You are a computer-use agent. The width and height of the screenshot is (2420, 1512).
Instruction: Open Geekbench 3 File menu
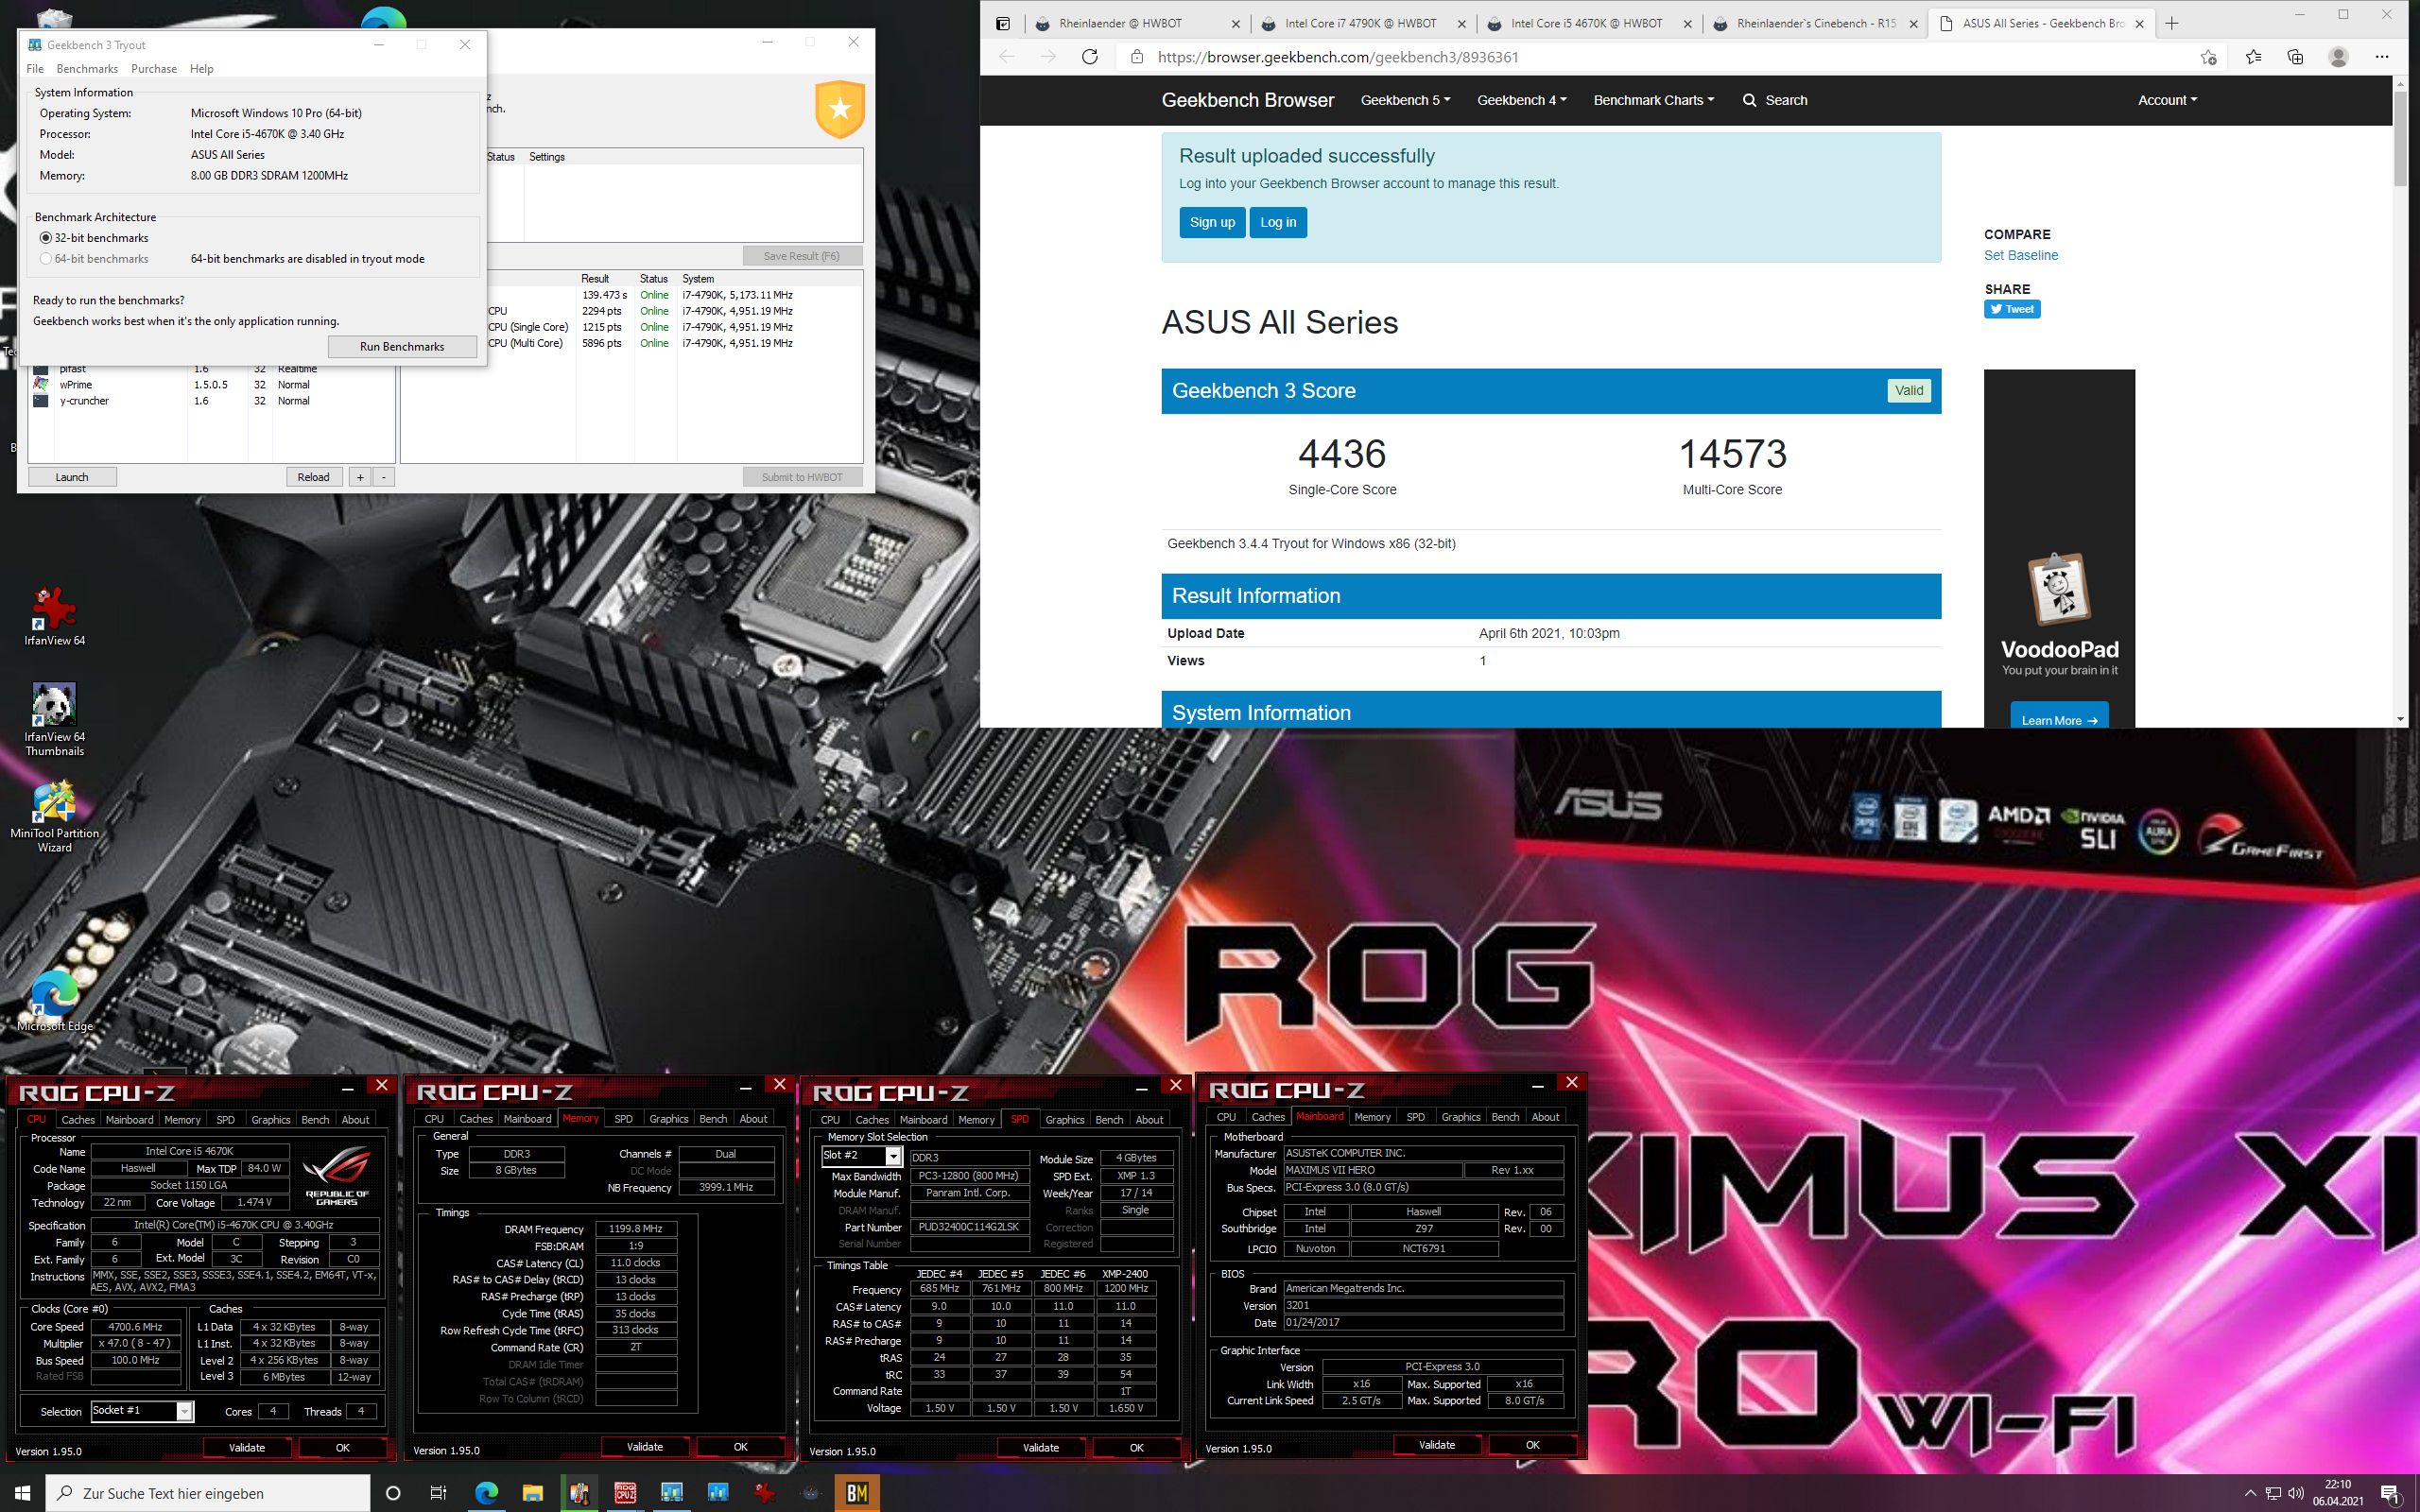[x=35, y=69]
